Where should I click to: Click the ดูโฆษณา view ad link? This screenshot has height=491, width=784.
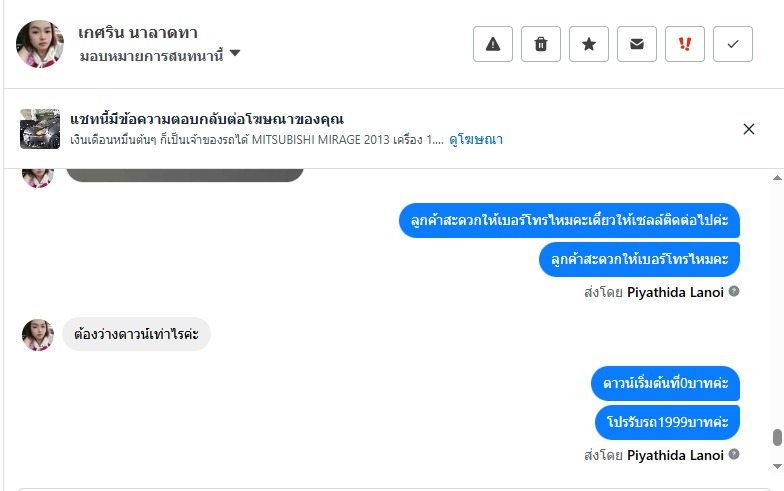point(476,140)
